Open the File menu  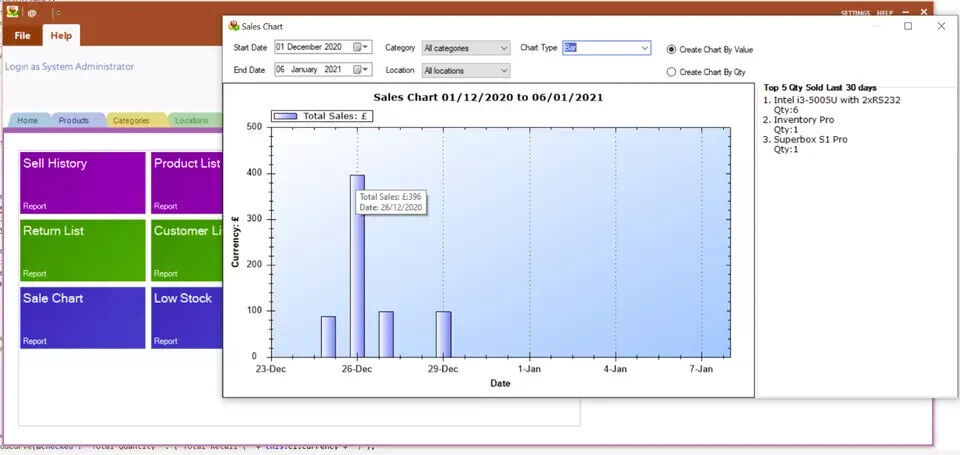tap(23, 36)
